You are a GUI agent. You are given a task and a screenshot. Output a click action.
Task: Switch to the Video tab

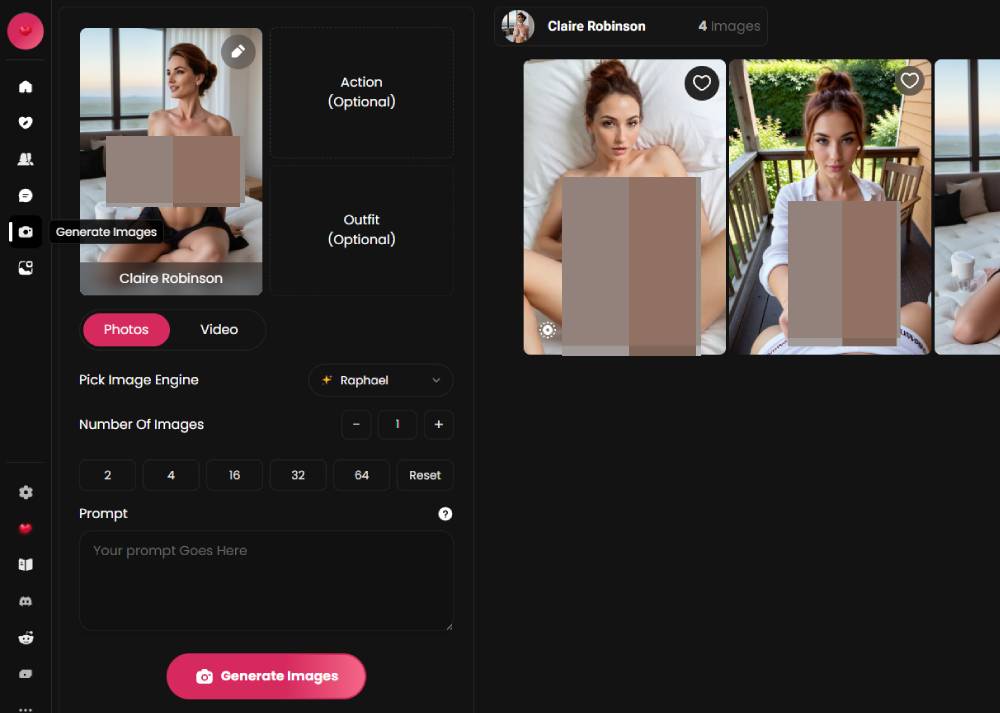[x=219, y=330]
